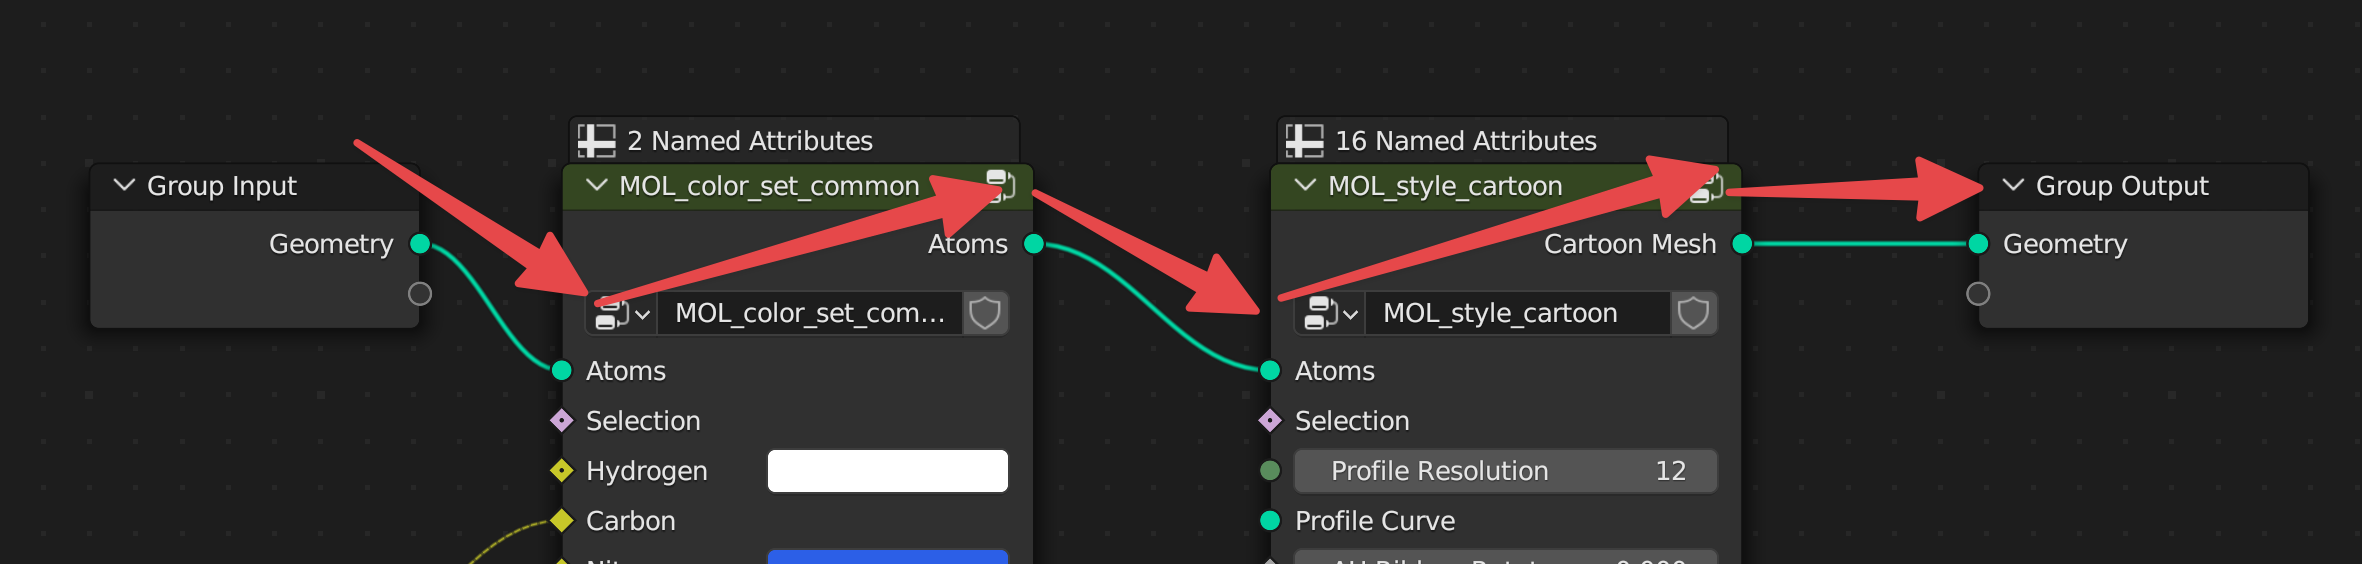Click Geometry output socket on Group Input
The height and width of the screenshot is (564, 2362).
pyautogui.click(x=420, y=244)
